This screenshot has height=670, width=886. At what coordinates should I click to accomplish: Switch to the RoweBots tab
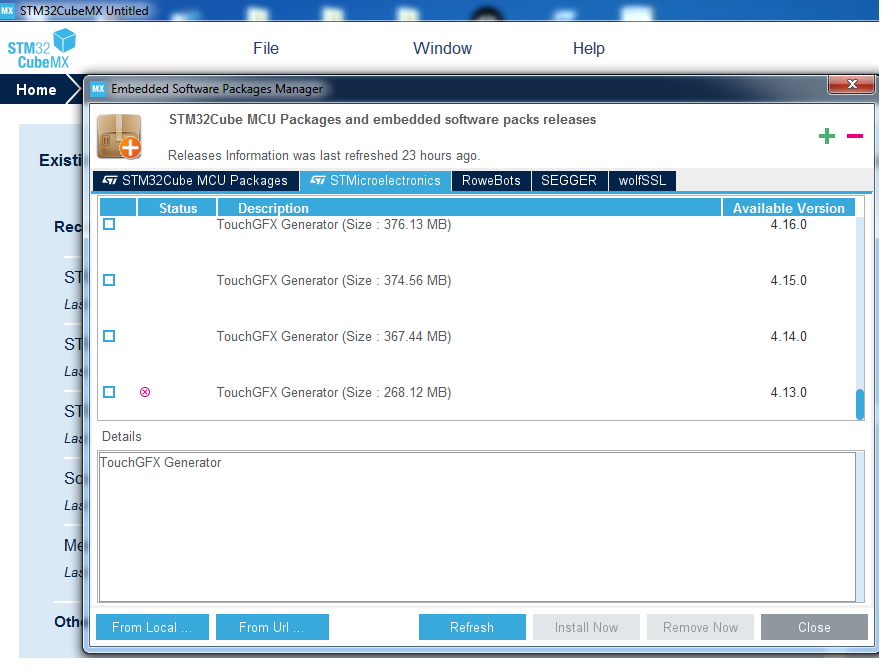click(491, 181)
